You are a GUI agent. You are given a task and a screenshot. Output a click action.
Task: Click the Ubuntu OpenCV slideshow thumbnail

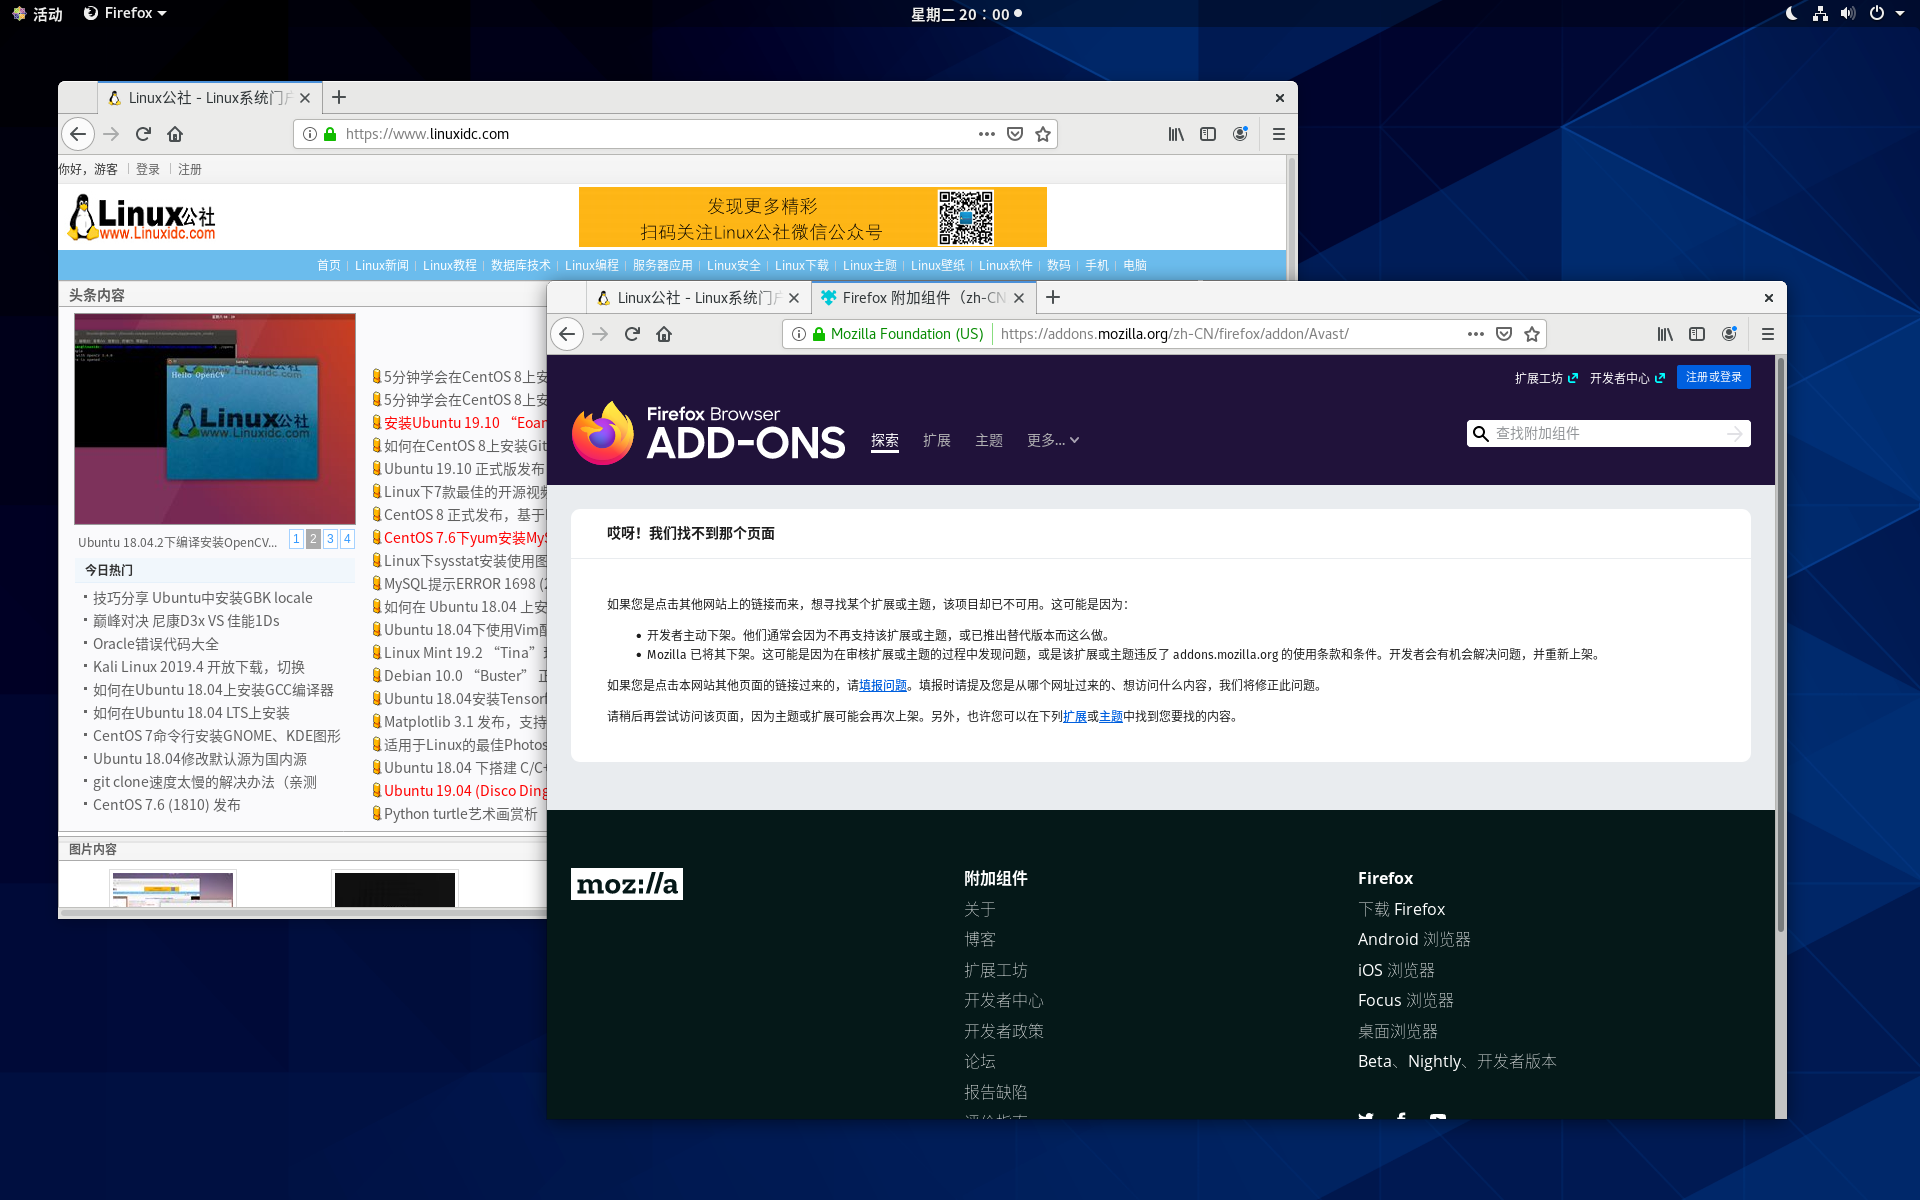(x=215, y=419)
